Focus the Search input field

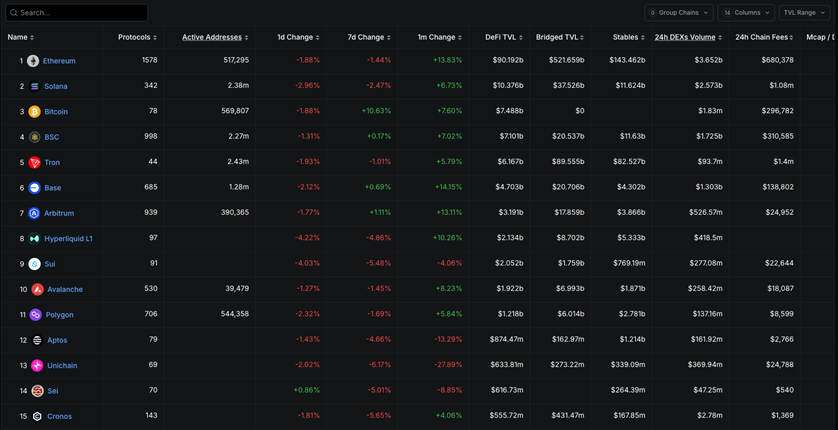click(x=80, y=13)
